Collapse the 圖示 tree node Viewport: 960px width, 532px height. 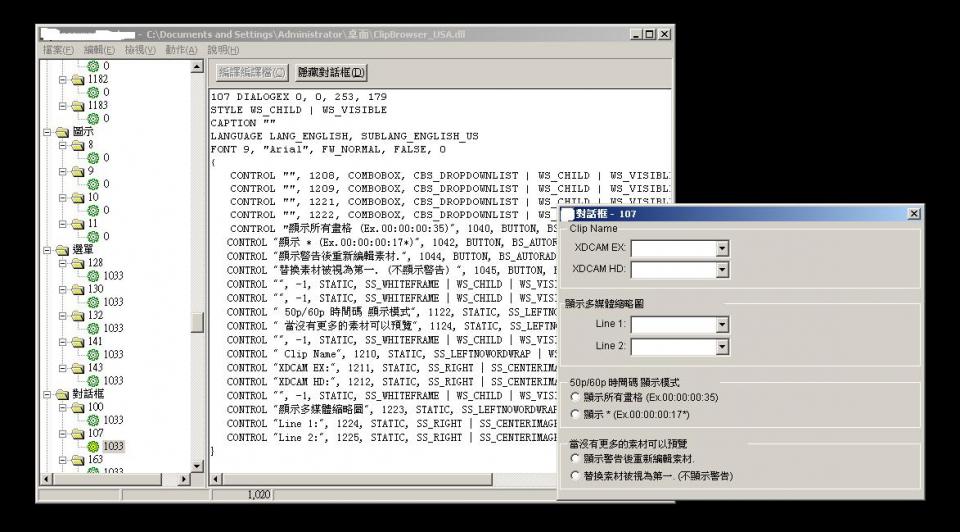(x=47, y=132)
